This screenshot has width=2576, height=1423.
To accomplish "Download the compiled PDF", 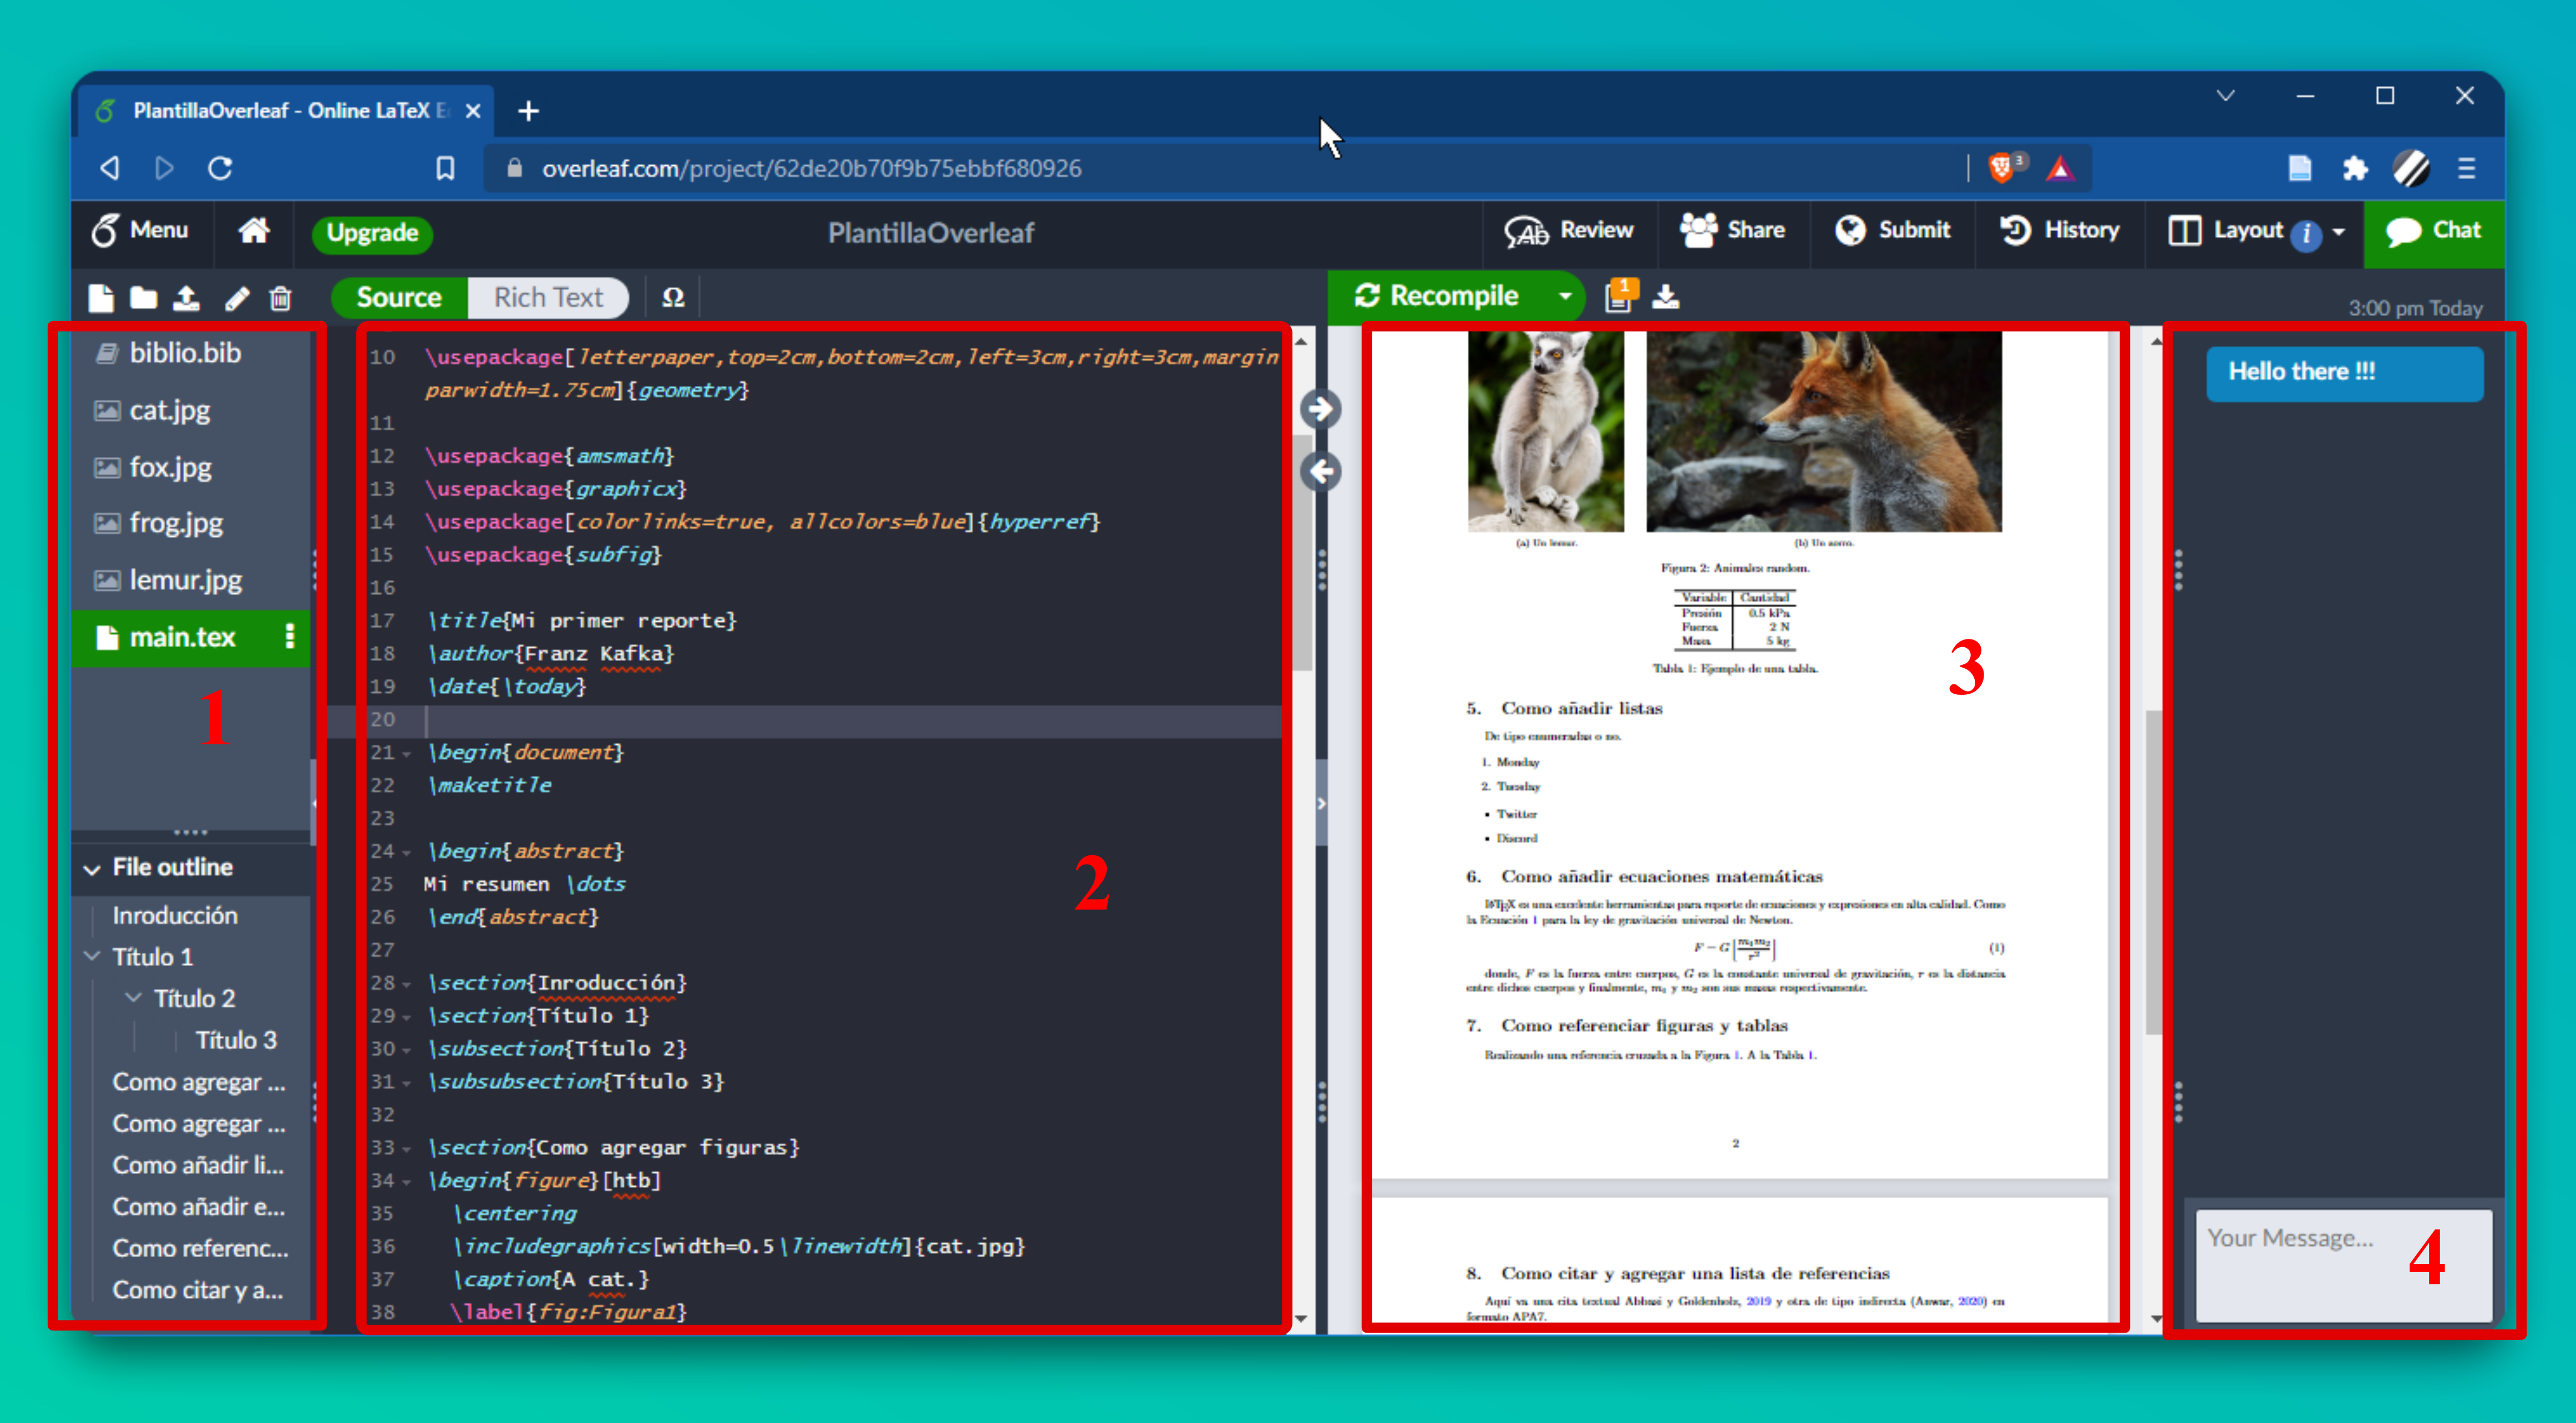I will [1666, 296].
